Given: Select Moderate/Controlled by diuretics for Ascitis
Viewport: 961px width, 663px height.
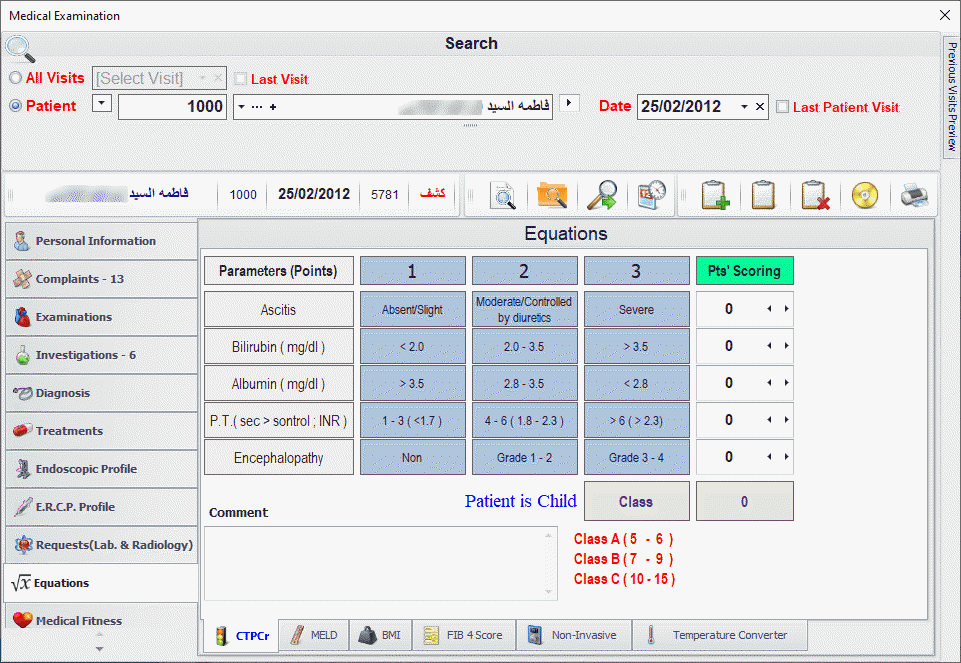Looking at the screenshot, I should click(524, 307).
